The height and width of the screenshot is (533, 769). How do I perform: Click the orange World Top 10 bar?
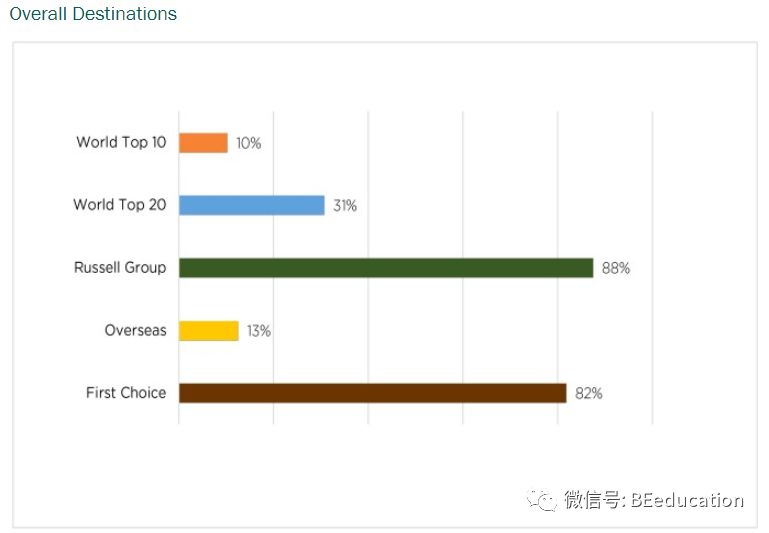203,143
